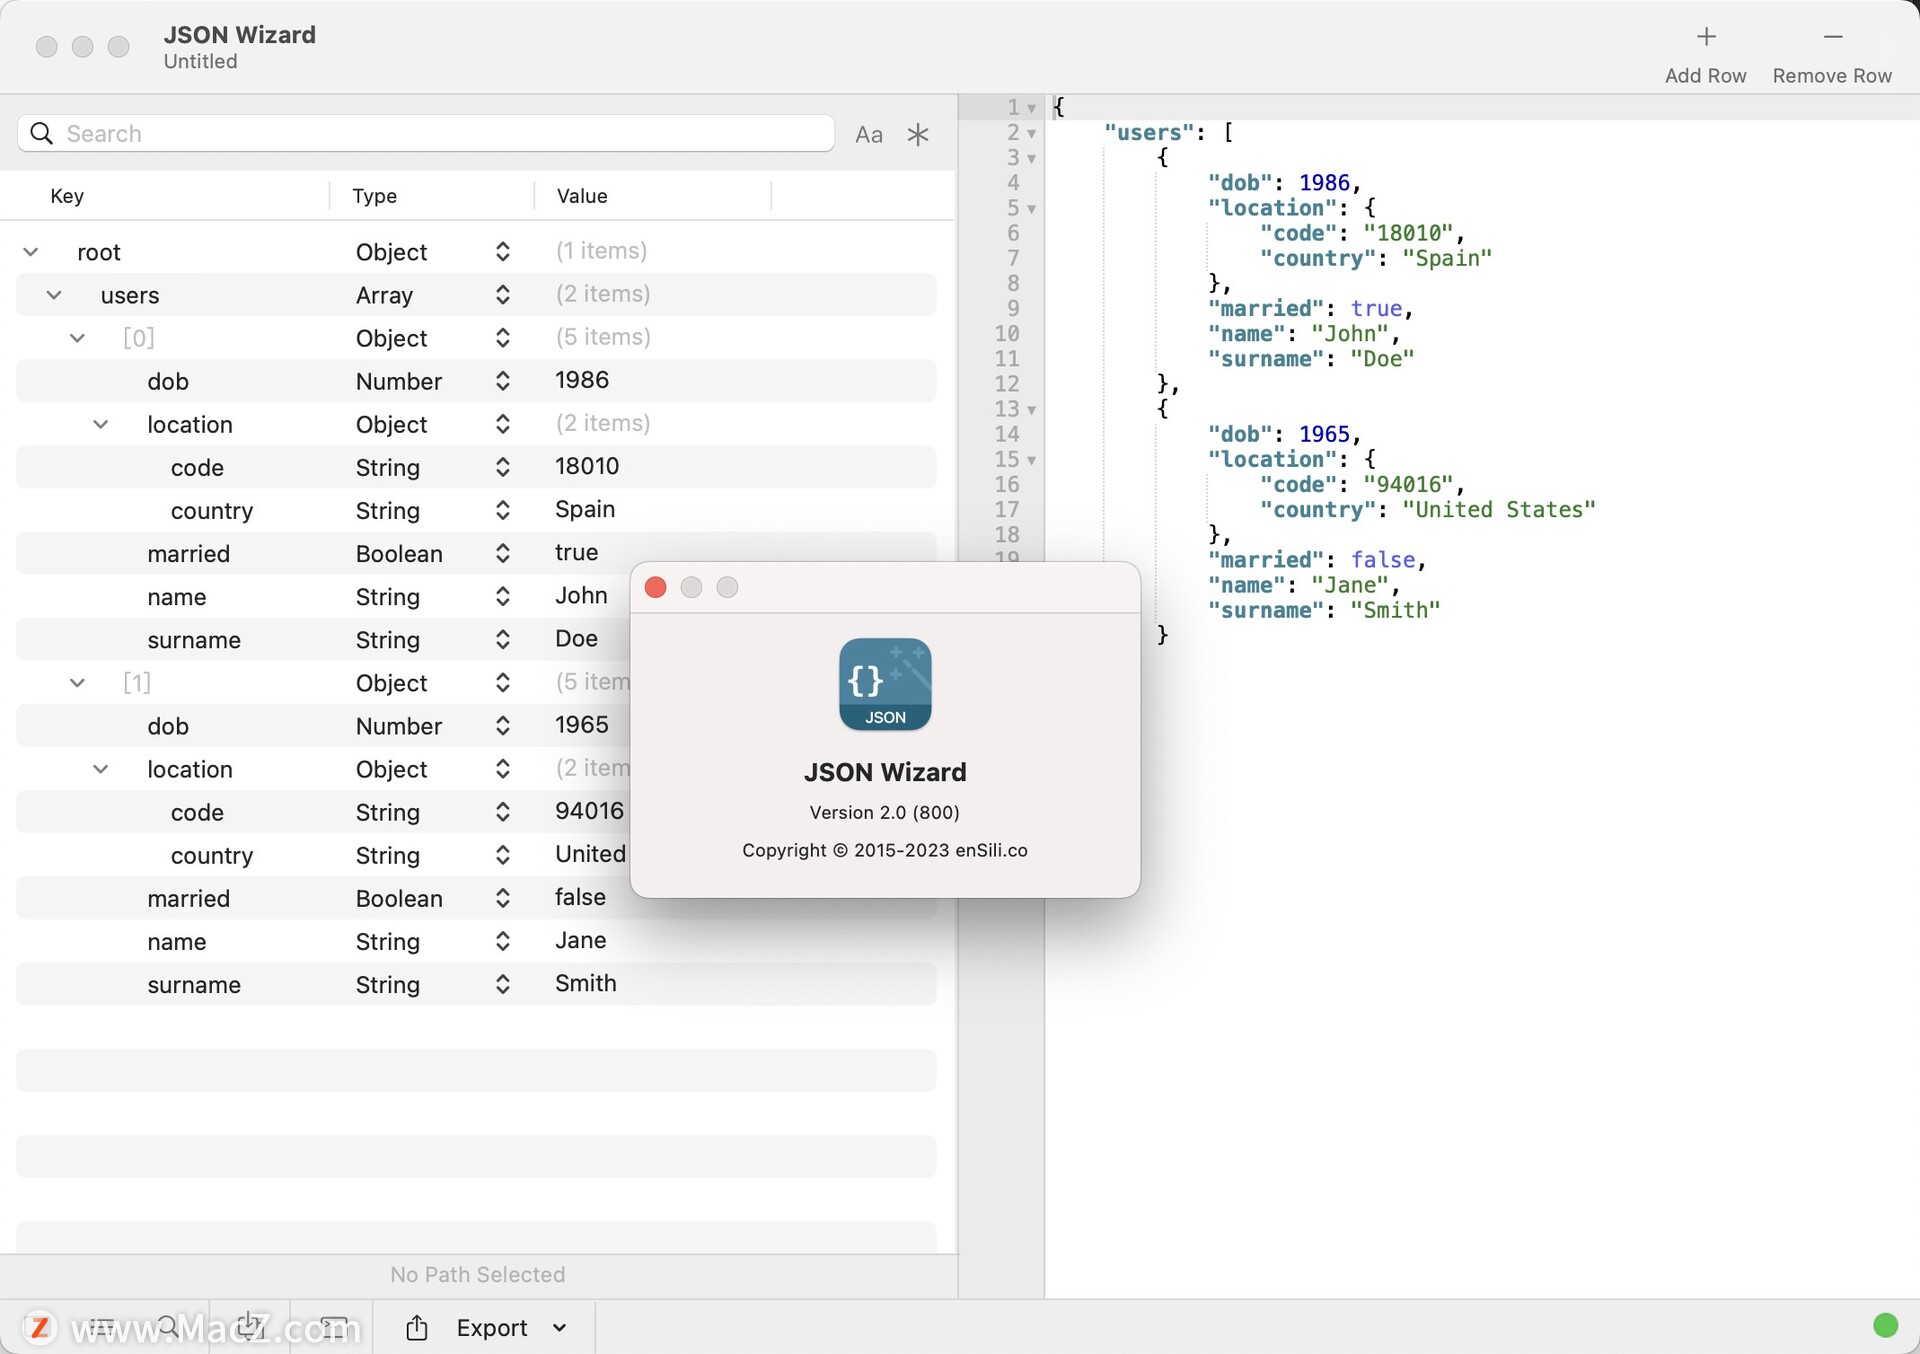Click the No Path Selected status bar
This screenshot has height=1354, width=1920.
pyautogui.click(x=478, y=1274)
